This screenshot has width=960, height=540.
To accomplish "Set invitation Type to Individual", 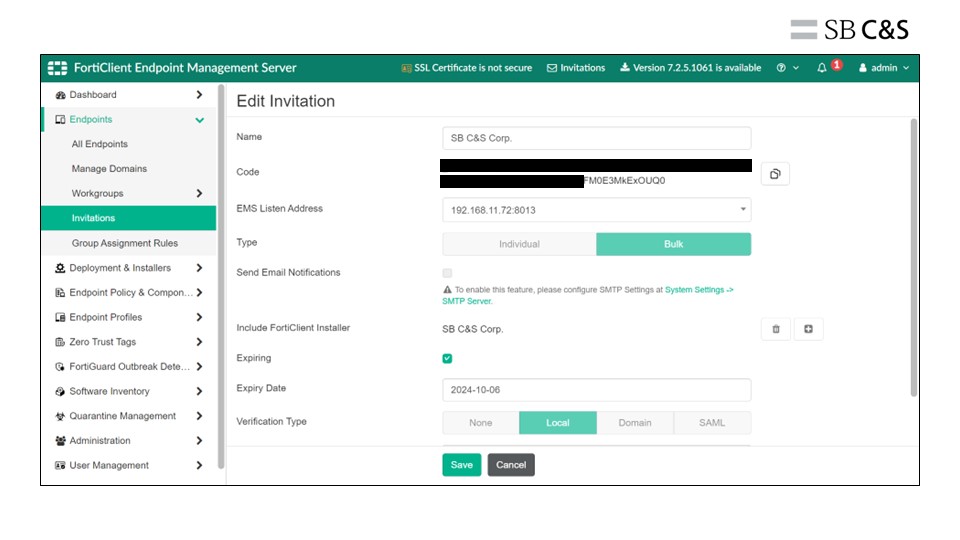I will [519, 244].
